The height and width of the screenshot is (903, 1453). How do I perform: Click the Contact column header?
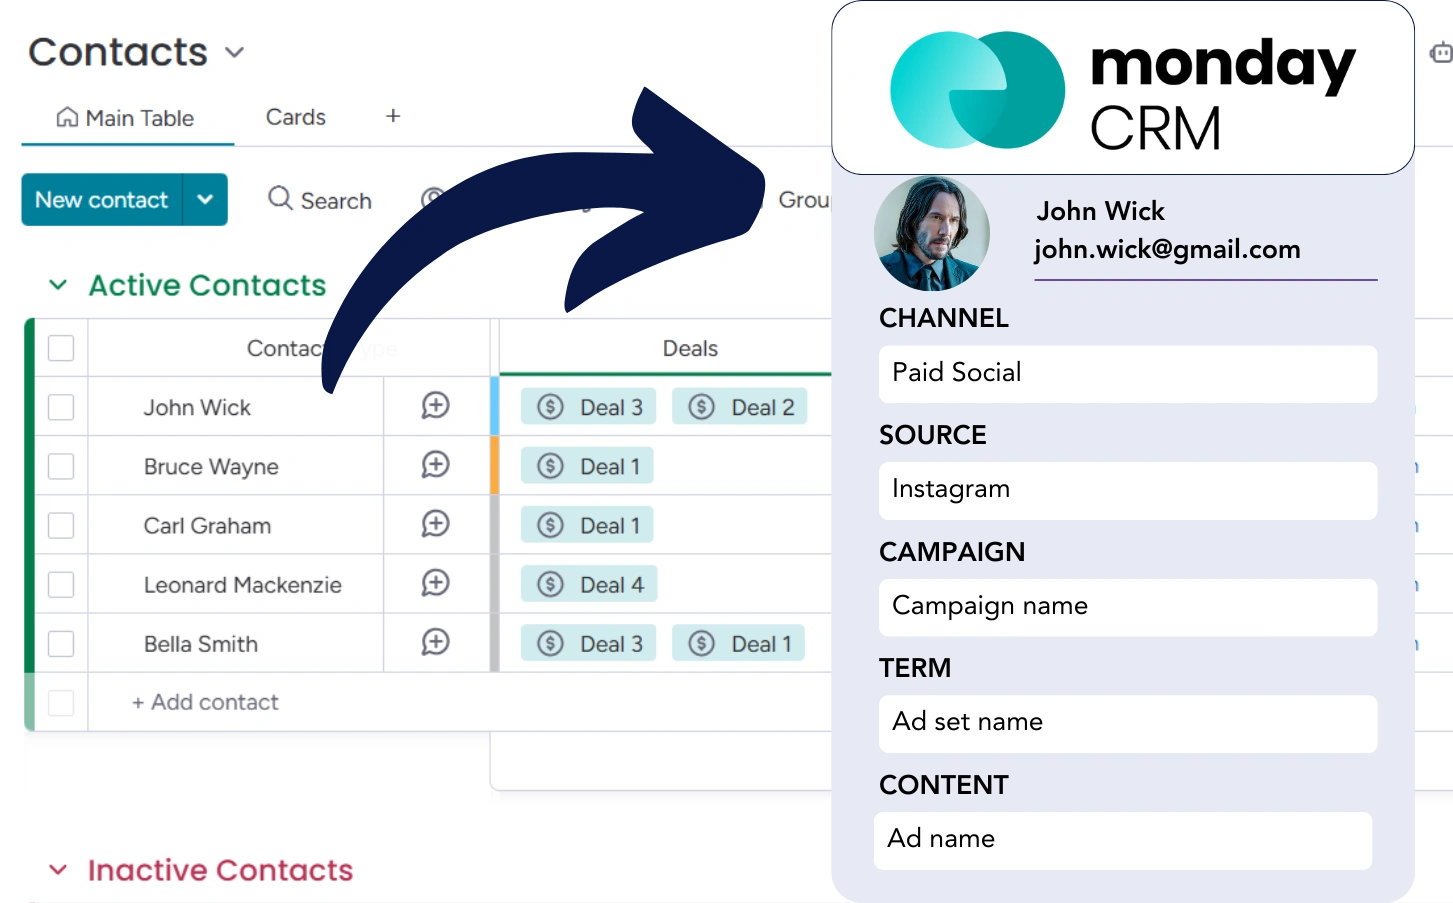(x=287, y=348)
